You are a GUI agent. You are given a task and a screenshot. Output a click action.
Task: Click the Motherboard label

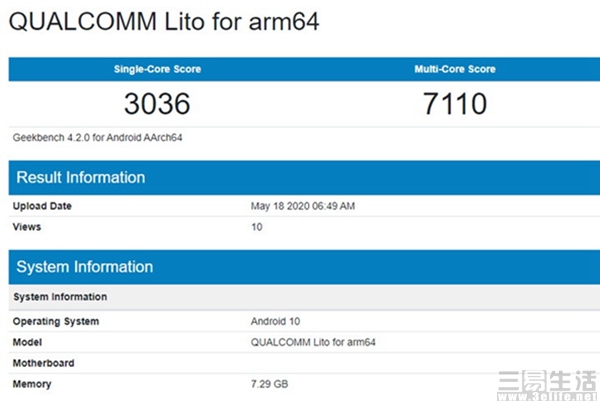point(43,363)
